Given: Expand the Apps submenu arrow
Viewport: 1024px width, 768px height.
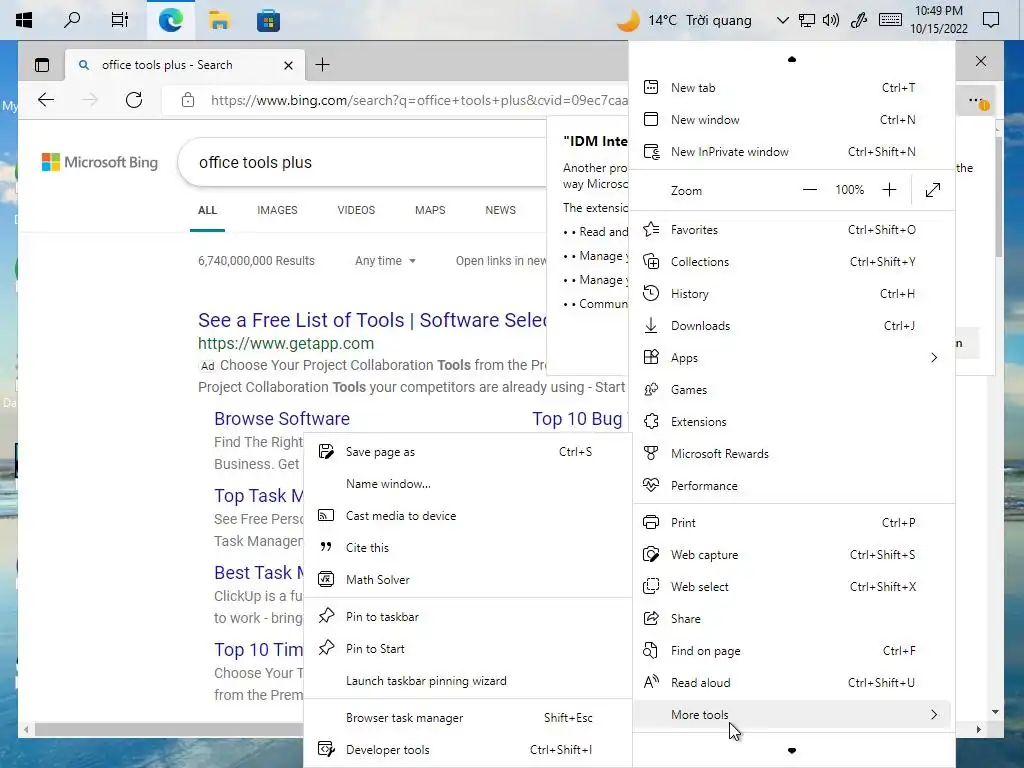Looking at the screenshot, I should tap(934, 357).
